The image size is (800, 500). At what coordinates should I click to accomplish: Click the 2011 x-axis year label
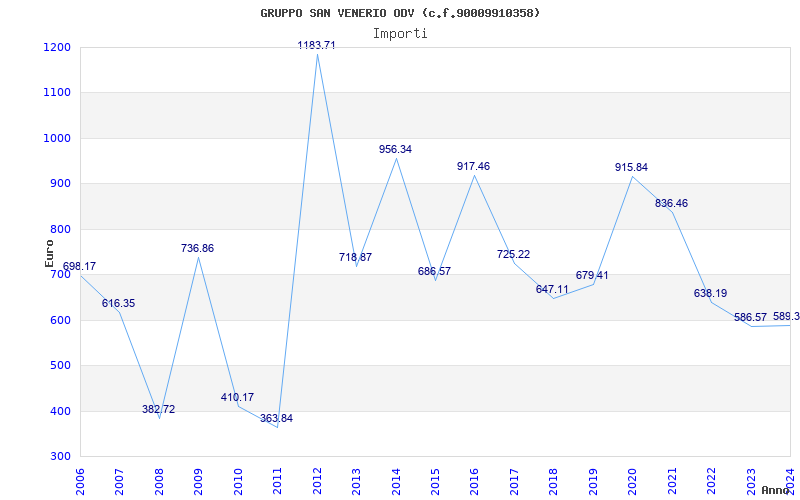(x=278, y=481)
